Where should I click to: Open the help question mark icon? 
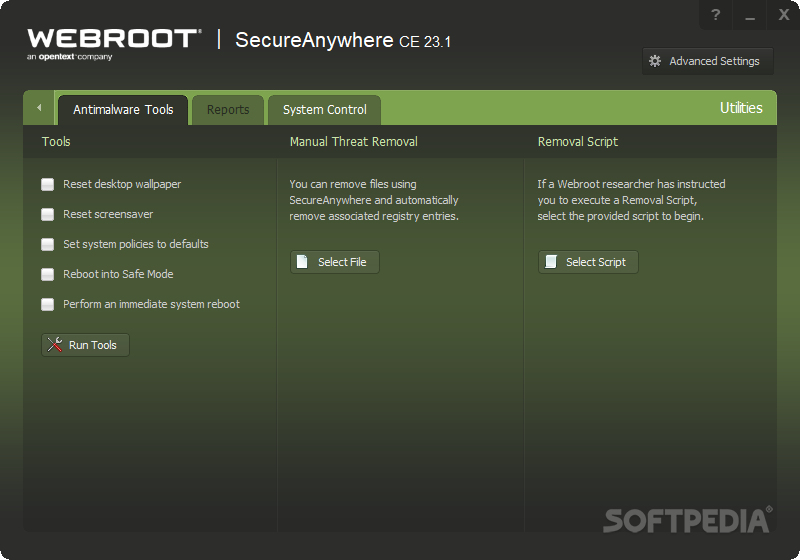[x=715, y=15]
